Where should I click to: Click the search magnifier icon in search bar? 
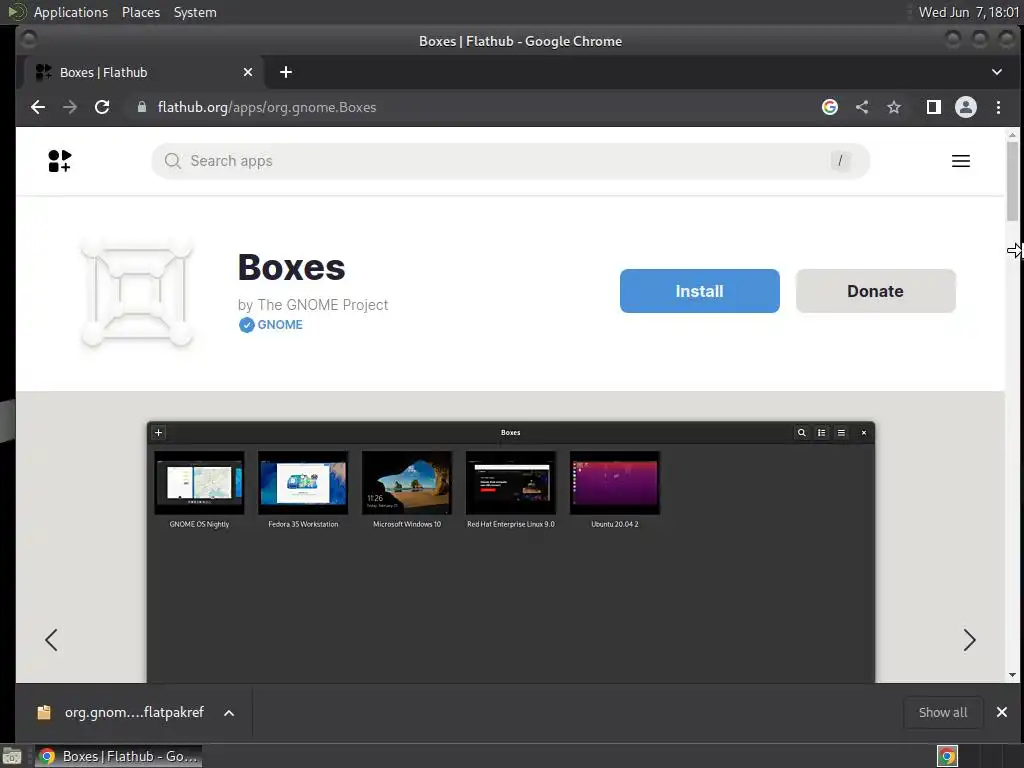(x=172, y=161)
